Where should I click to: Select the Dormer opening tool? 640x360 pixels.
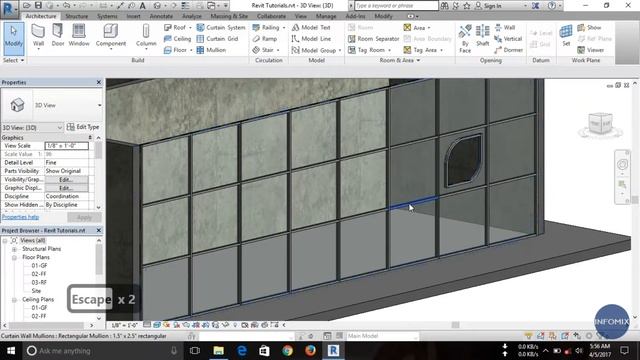508,50
